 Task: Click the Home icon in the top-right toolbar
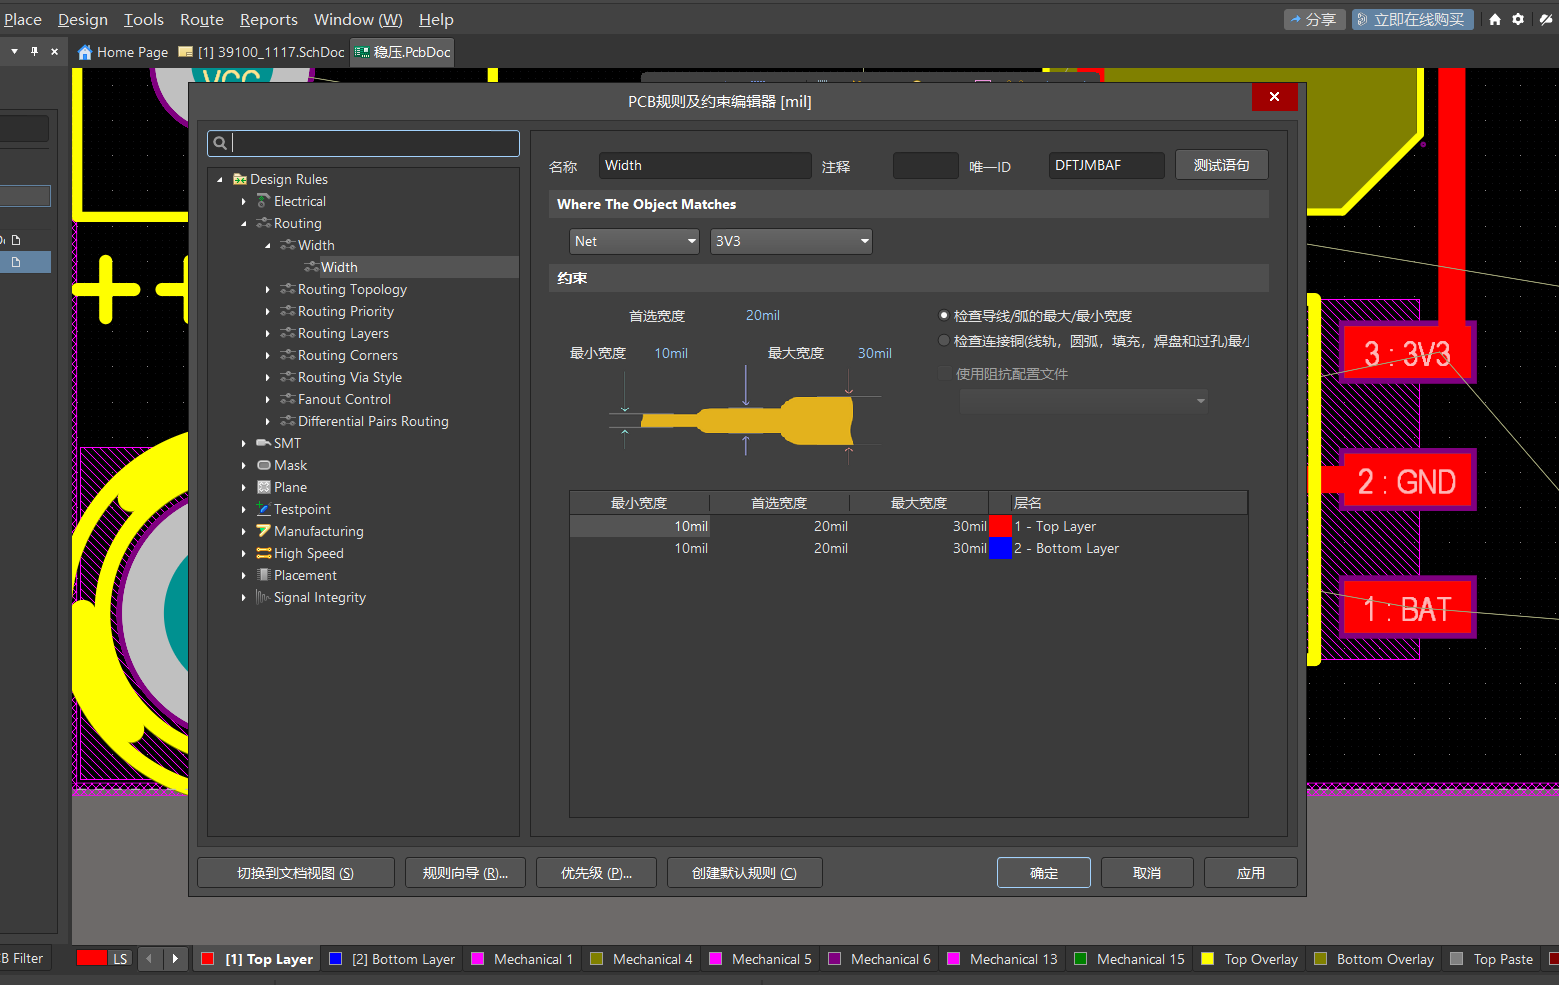[1494, 18]
